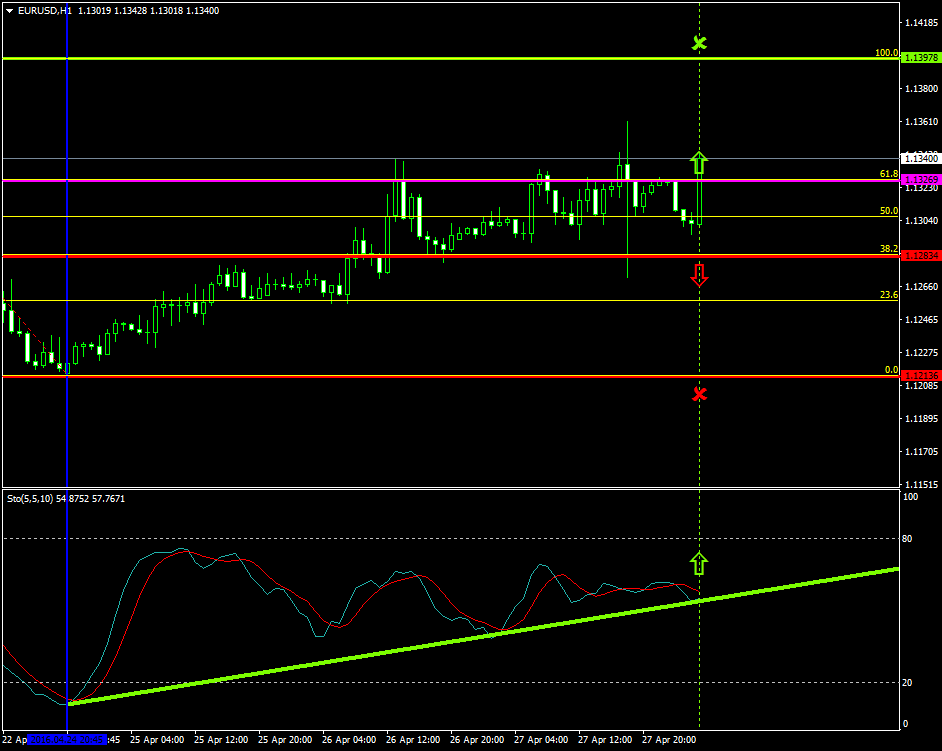Select the red sell arrow below the 38.2 line

point(699,275)
